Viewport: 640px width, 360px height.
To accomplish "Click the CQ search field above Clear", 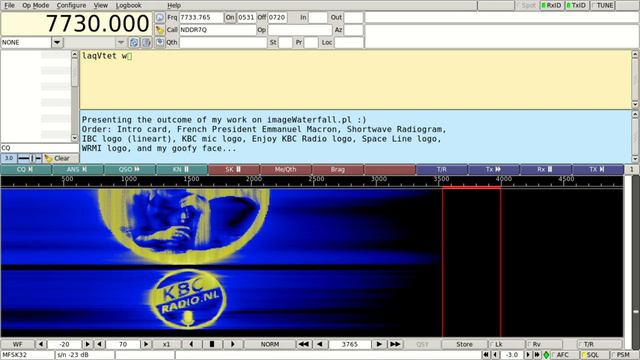I will click(x=40, y=148).
